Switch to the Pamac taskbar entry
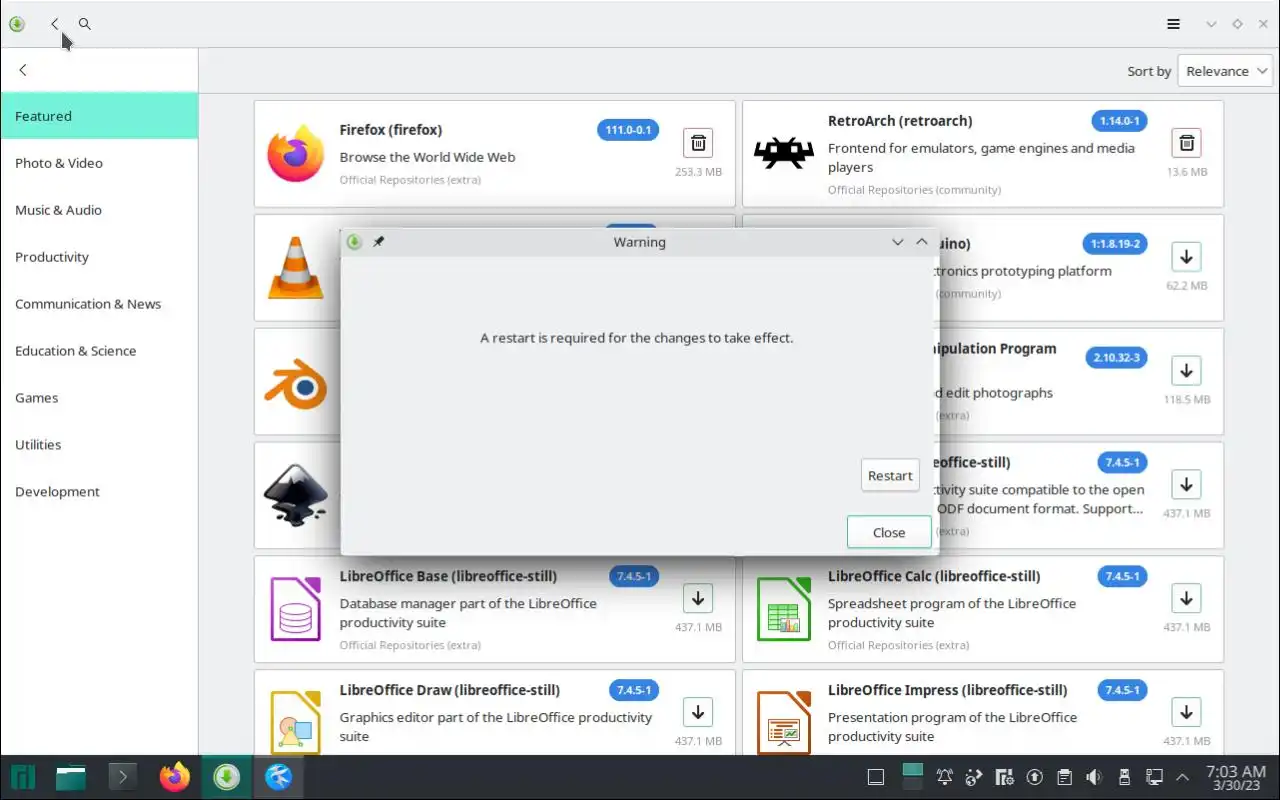 [x=227, y=777]
